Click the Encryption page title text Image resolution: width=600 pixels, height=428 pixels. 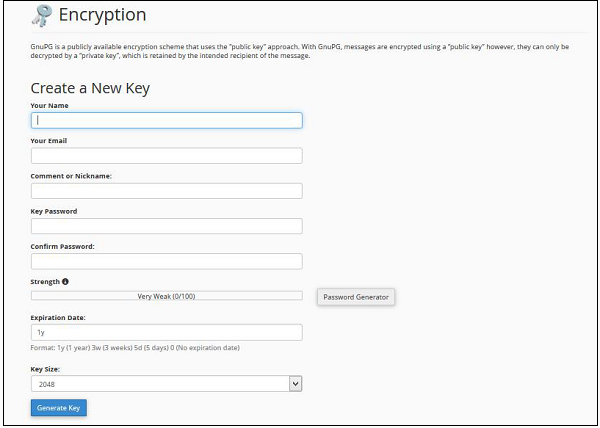point(102,16)
